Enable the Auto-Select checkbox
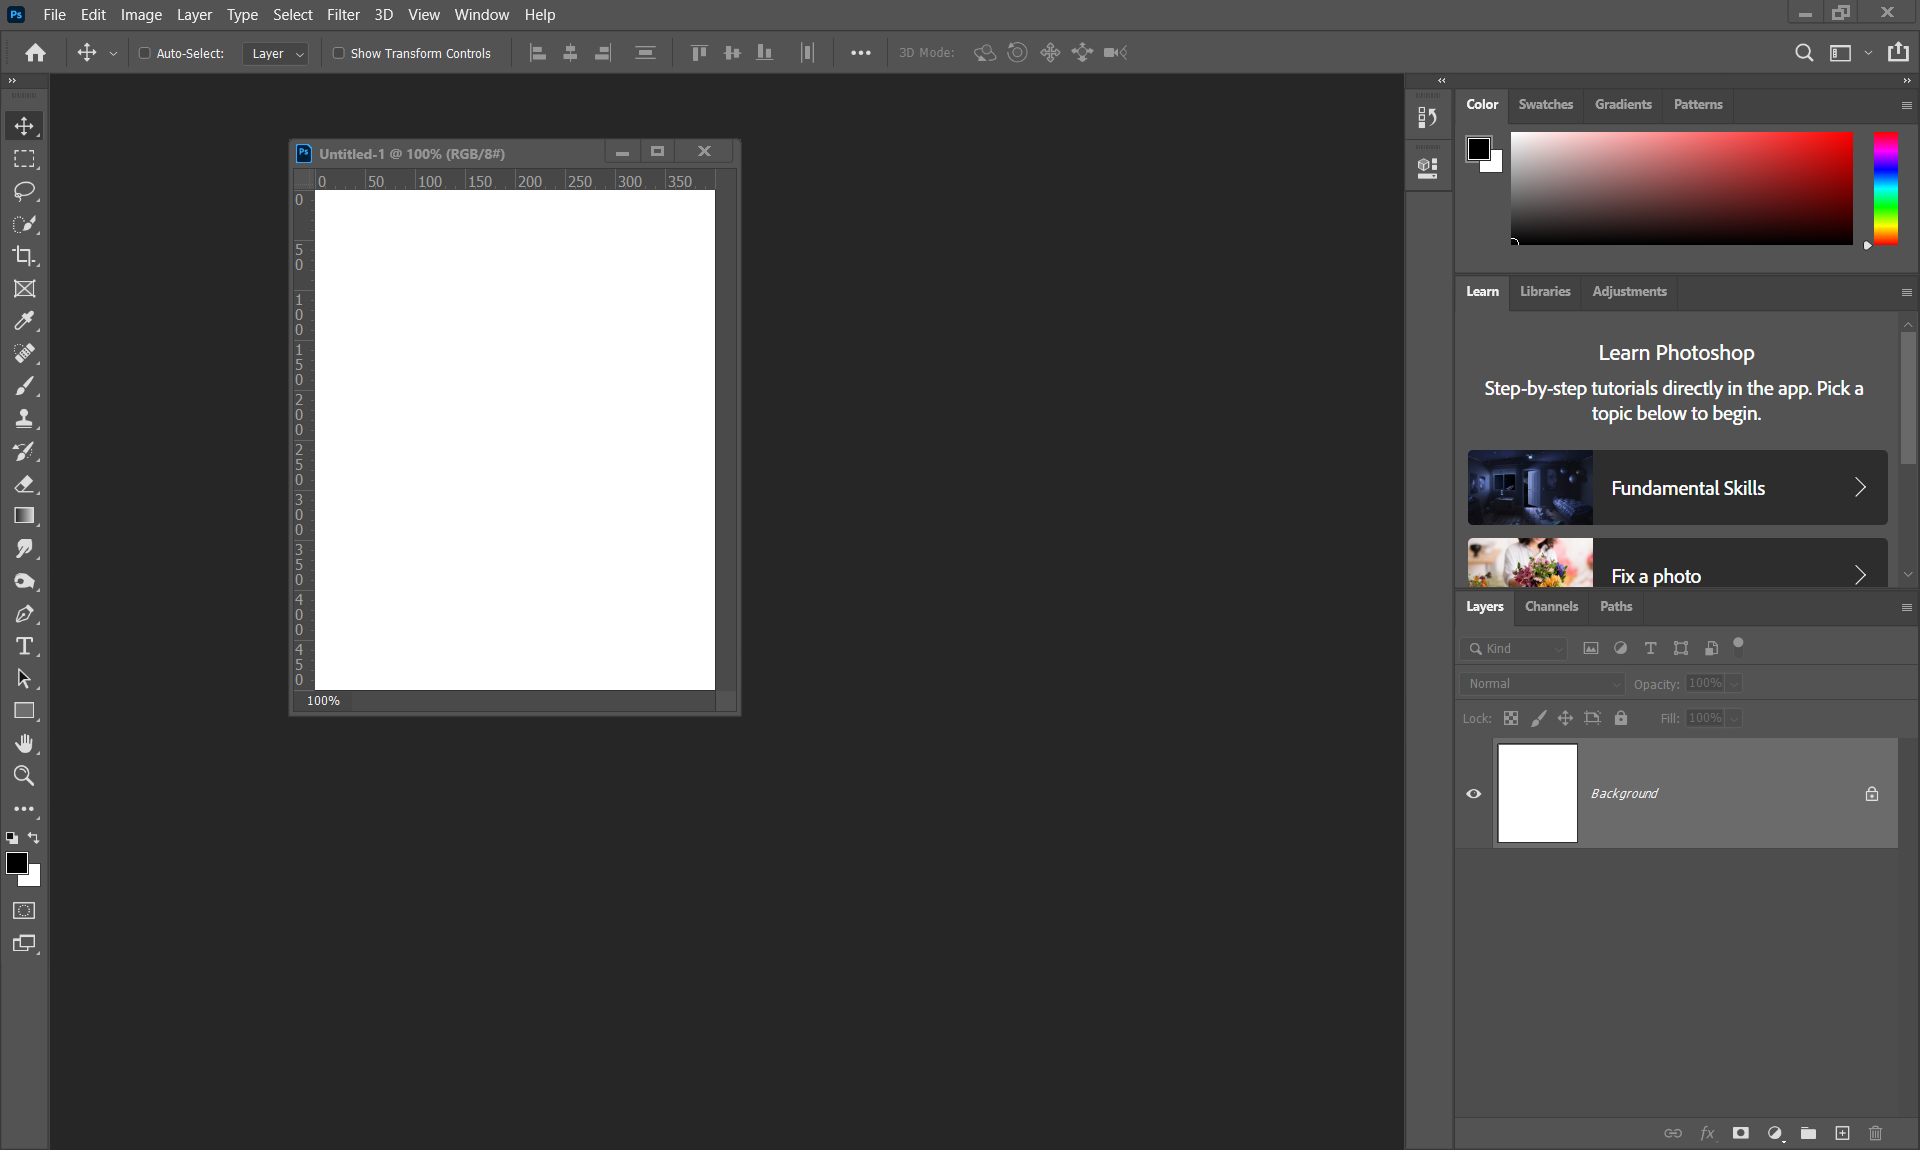1920x1150 pixels. 145,53
